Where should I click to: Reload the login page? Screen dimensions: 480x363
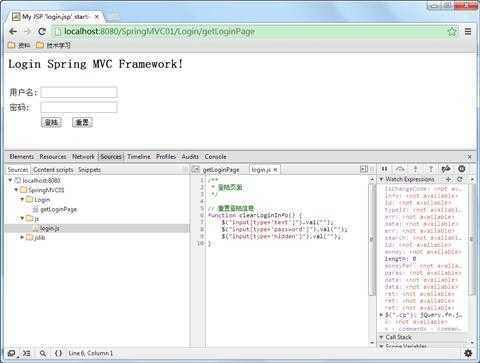coord(42,32)
